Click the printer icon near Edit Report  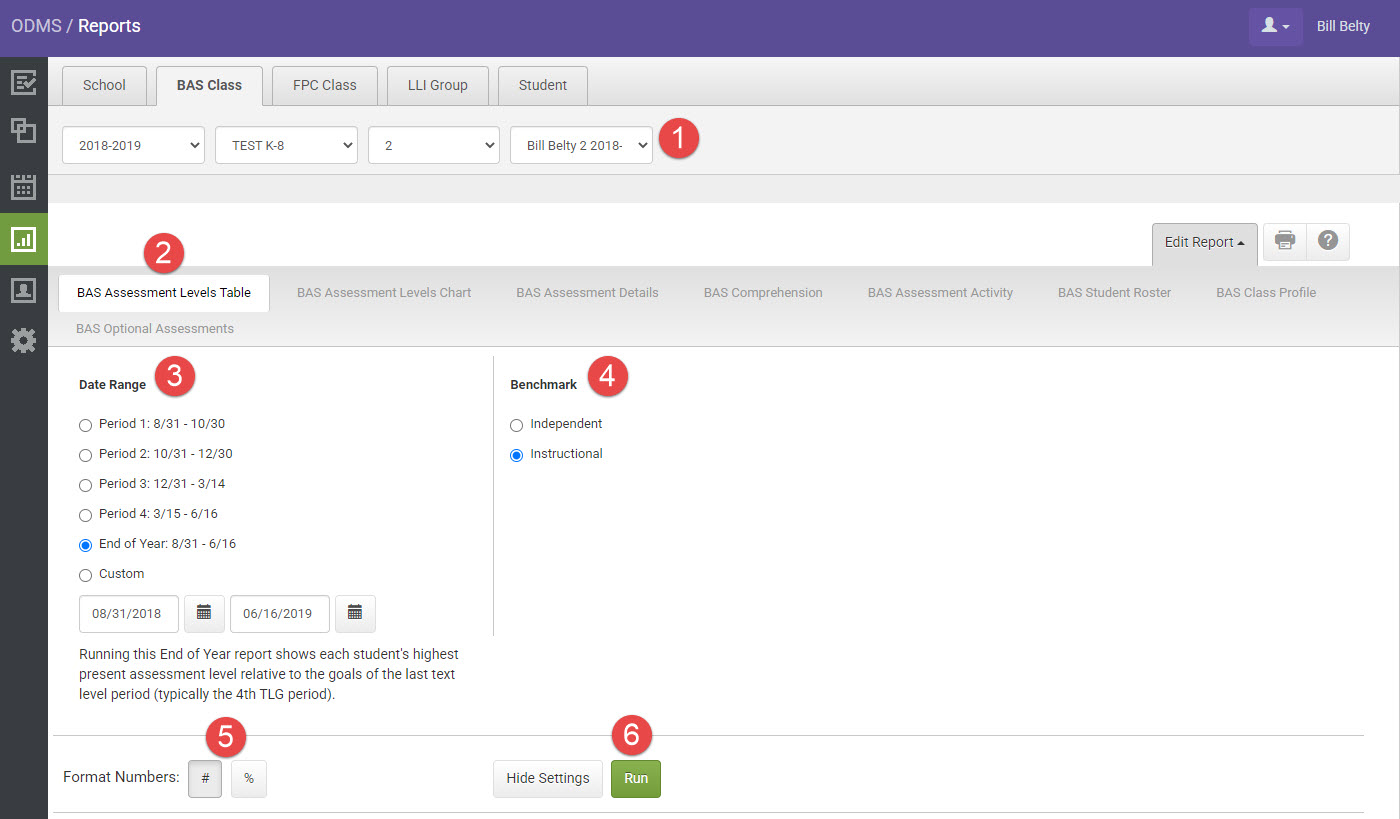click(1284, 241)
